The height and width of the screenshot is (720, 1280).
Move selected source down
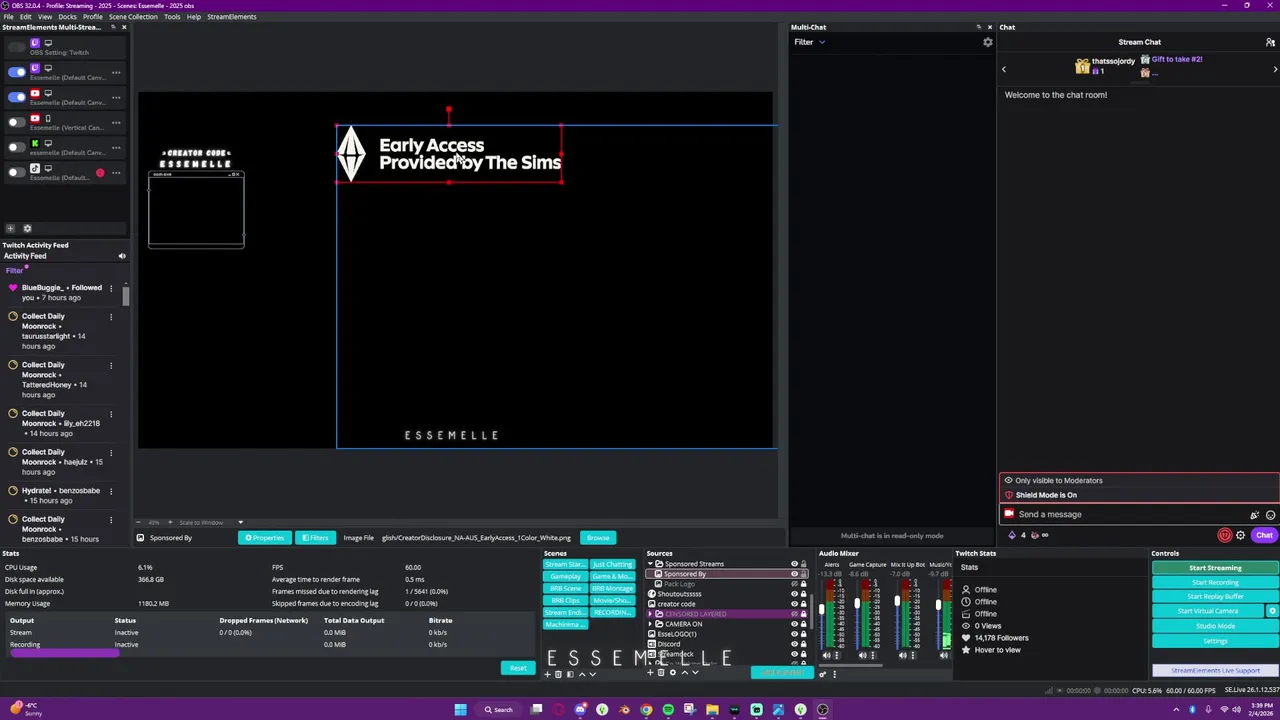click(x=695, y=672)
